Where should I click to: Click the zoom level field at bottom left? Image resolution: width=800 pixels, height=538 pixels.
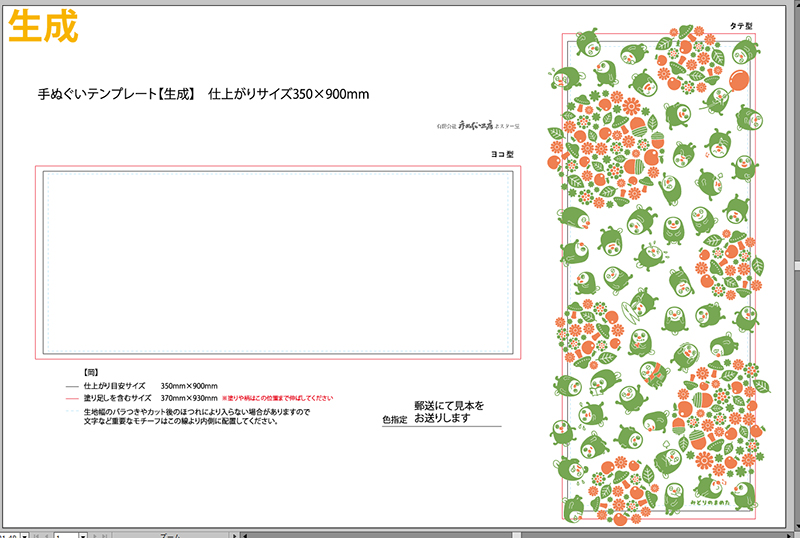[x=8, y=534]
